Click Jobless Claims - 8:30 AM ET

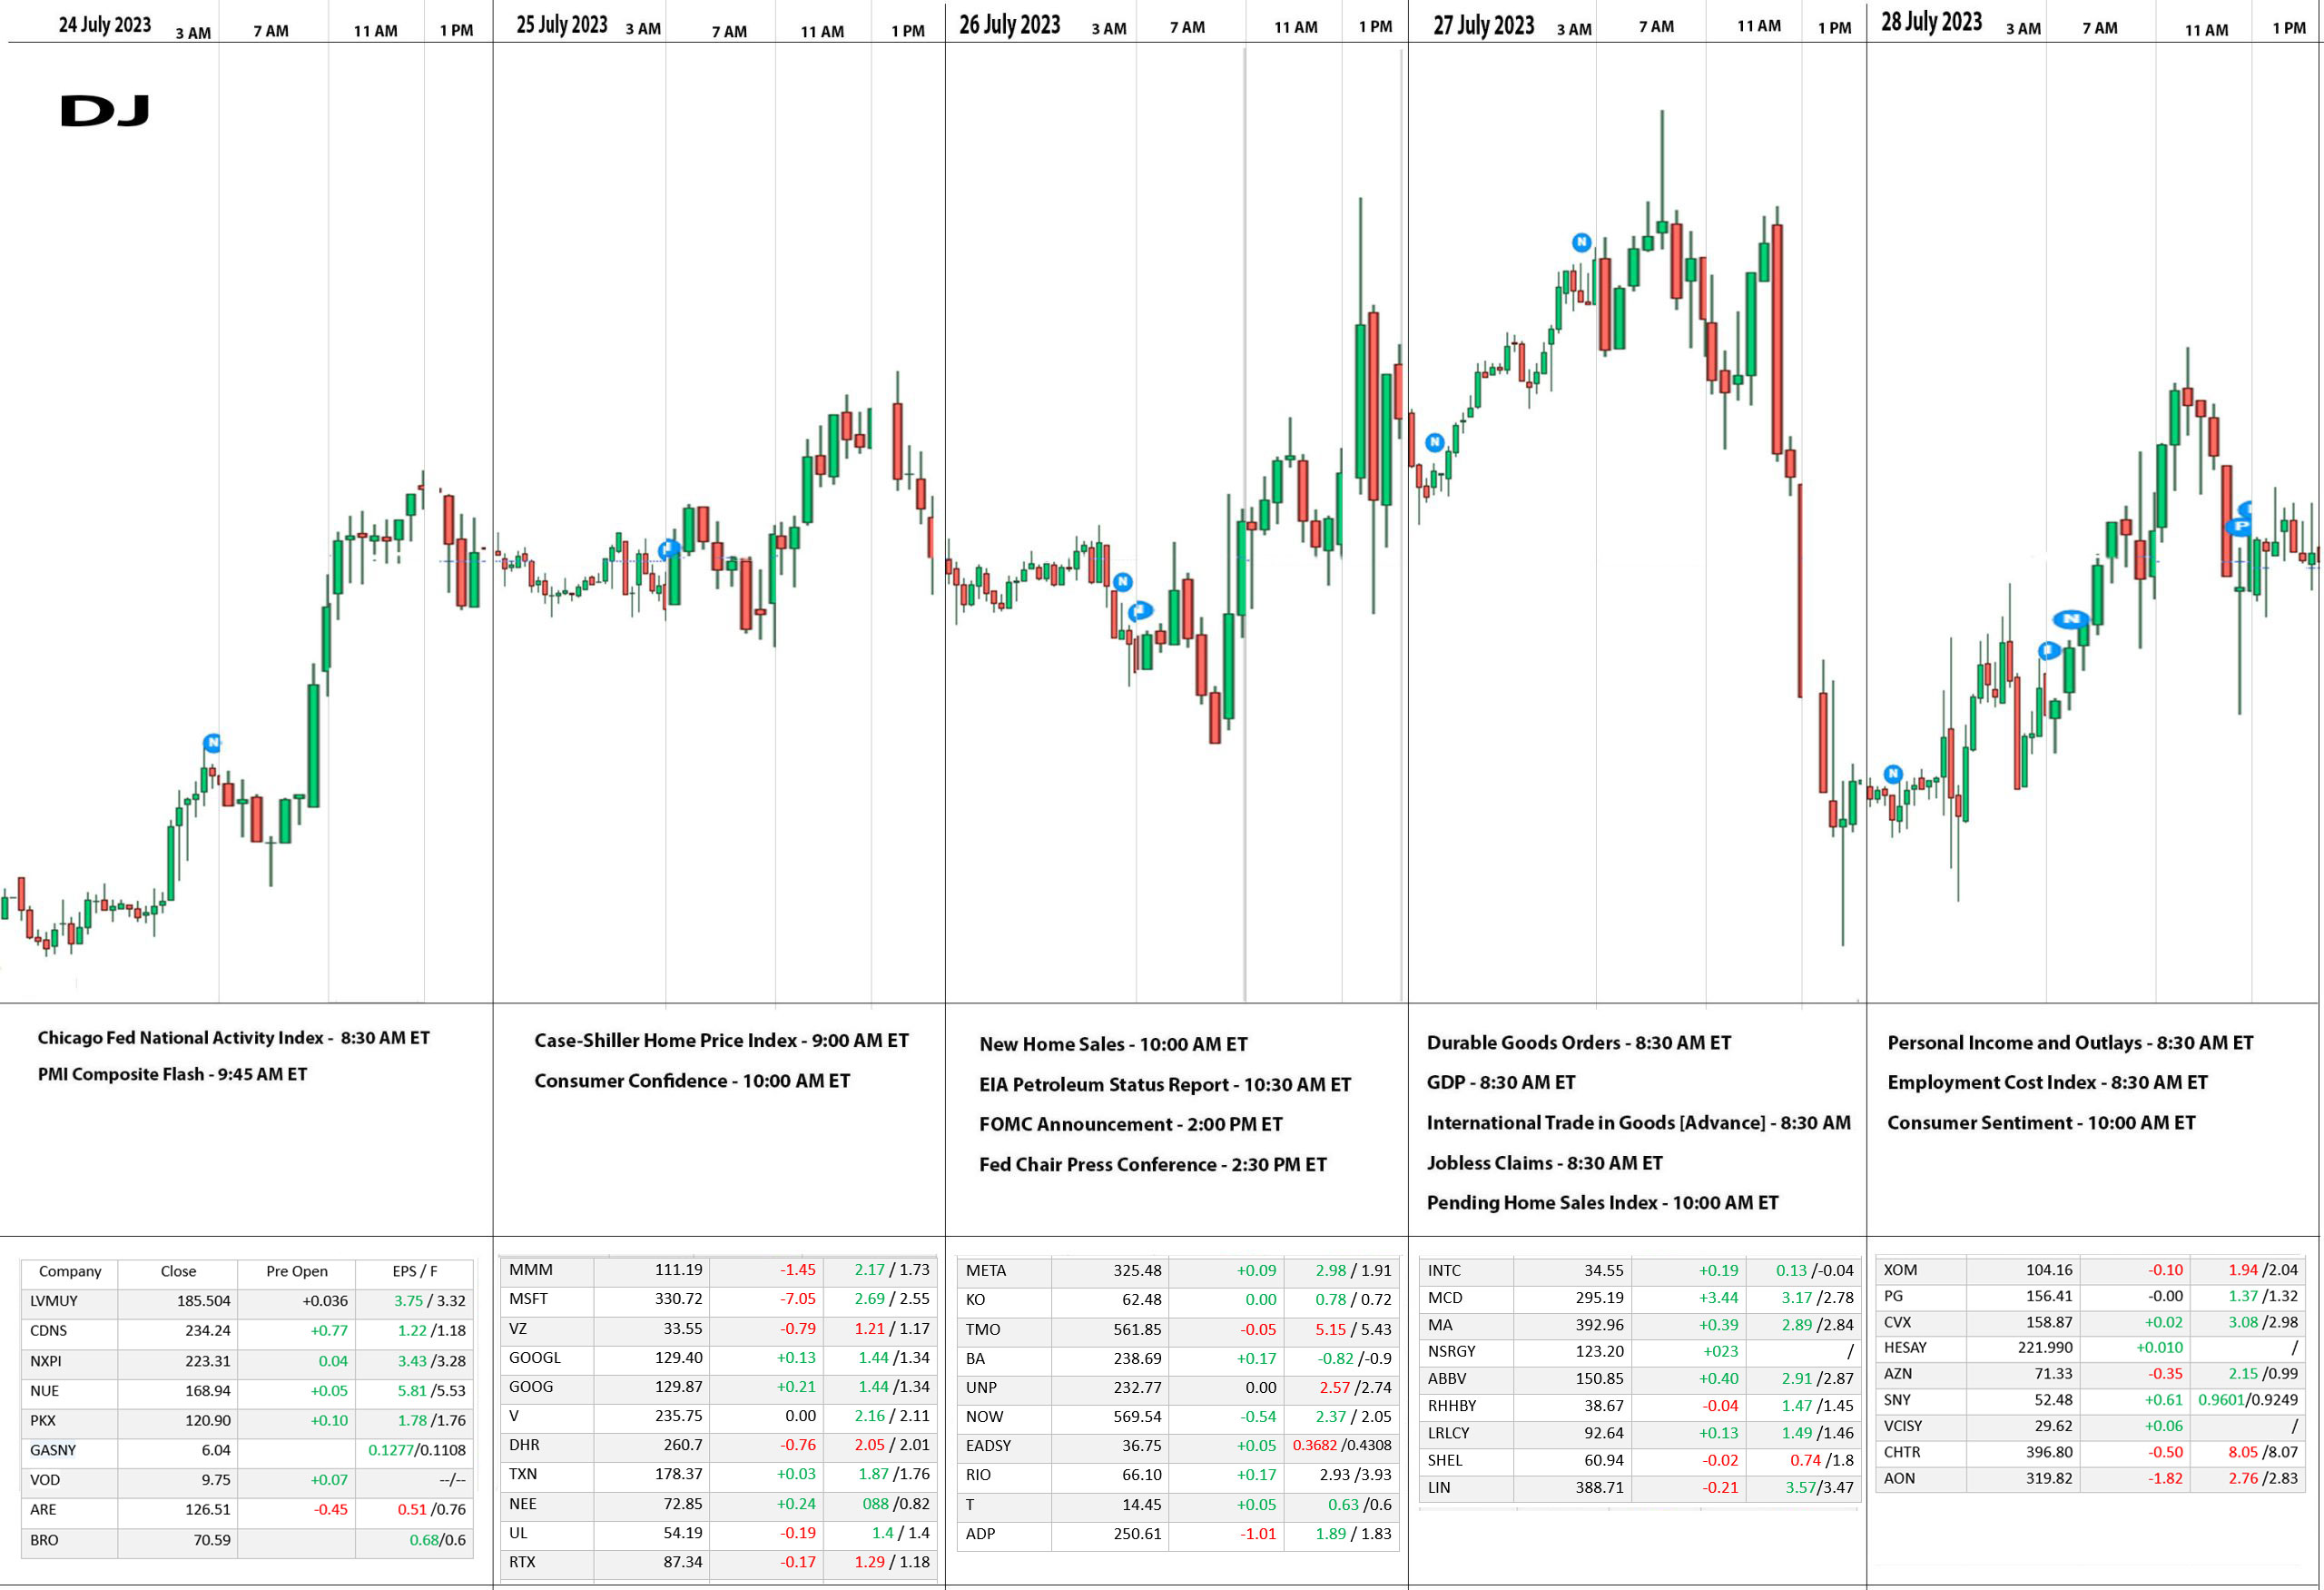click(x=1544, y=1163)
